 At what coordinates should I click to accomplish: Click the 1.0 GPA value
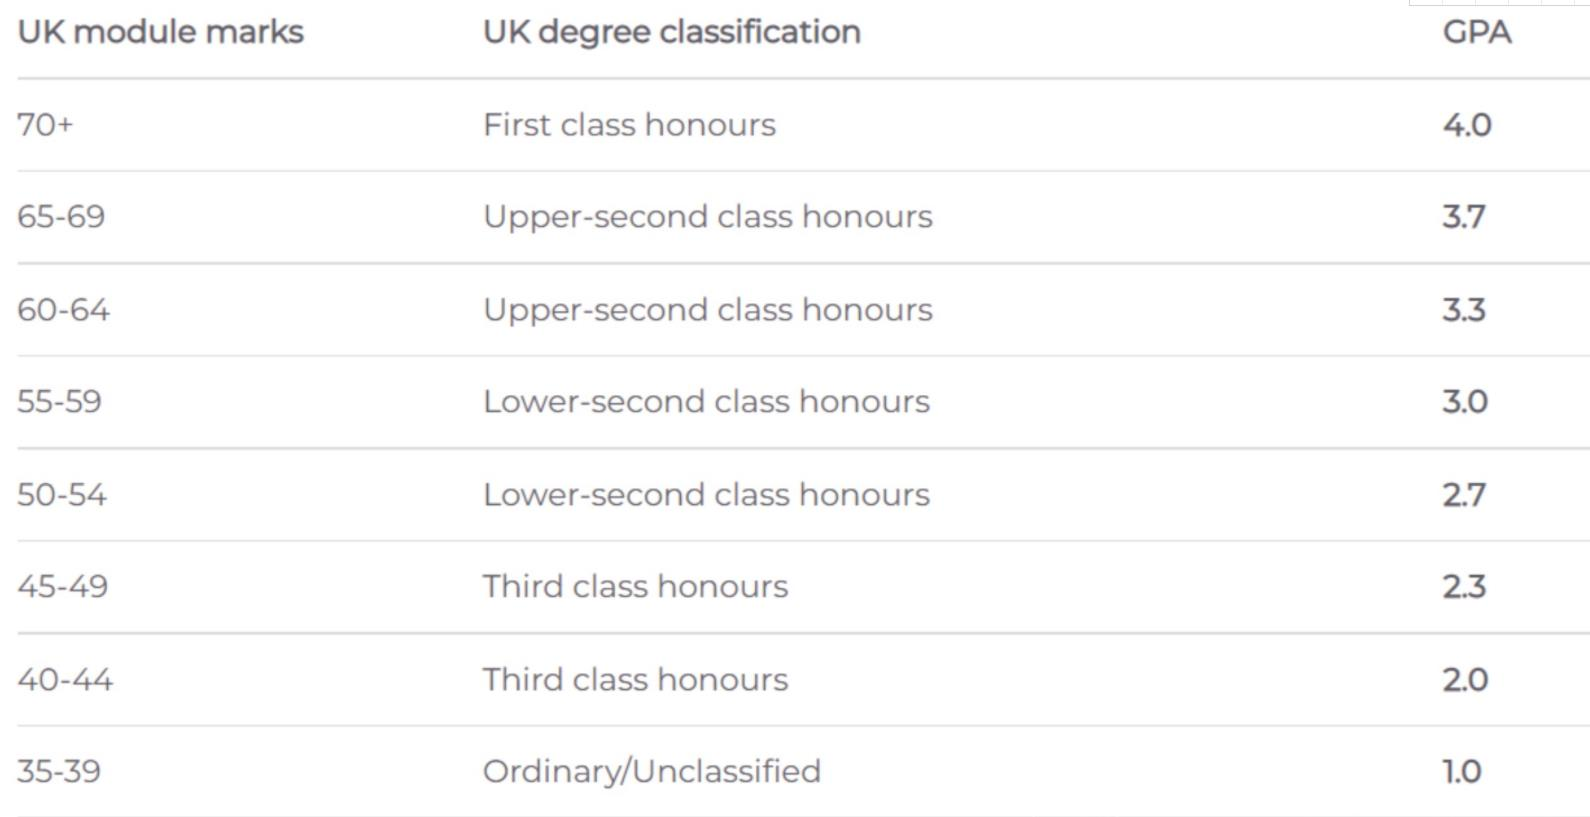click(x=1461, y=772)
